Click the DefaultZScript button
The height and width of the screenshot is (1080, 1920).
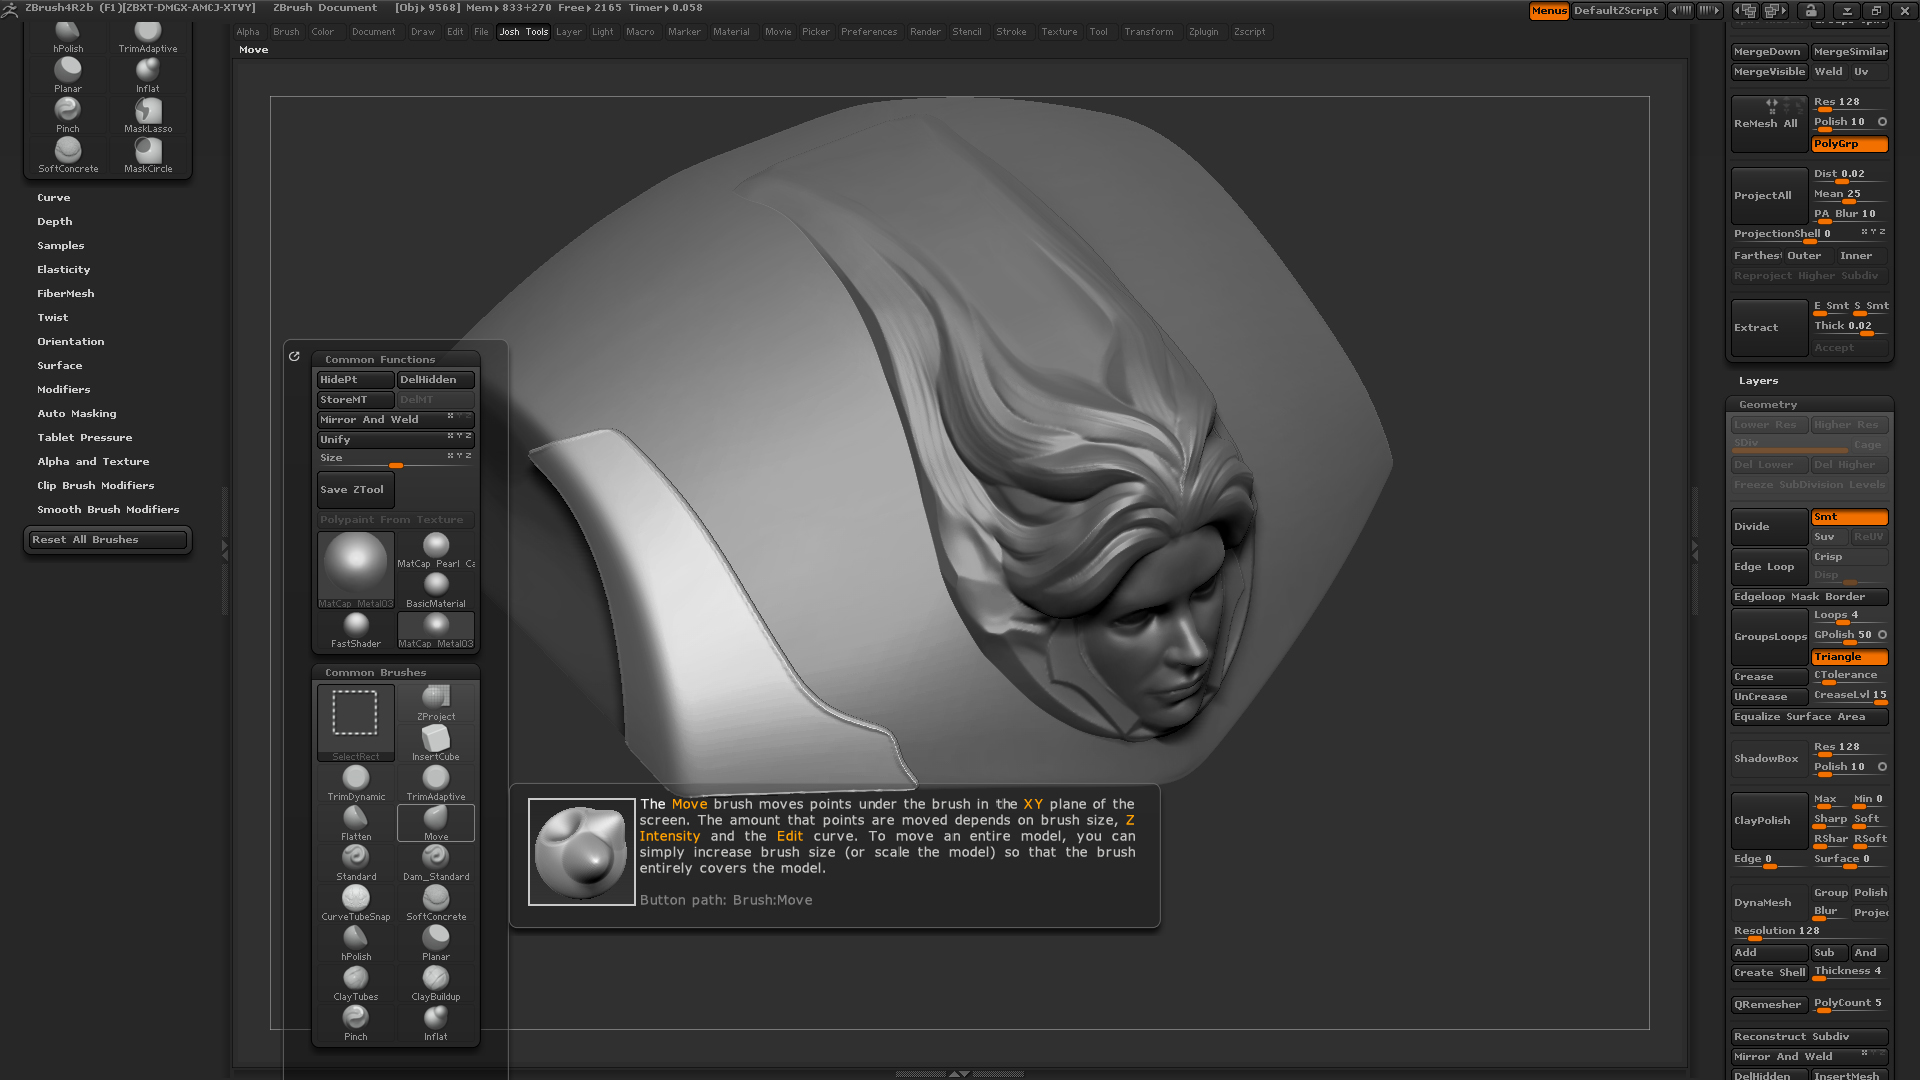[1616, 11]
